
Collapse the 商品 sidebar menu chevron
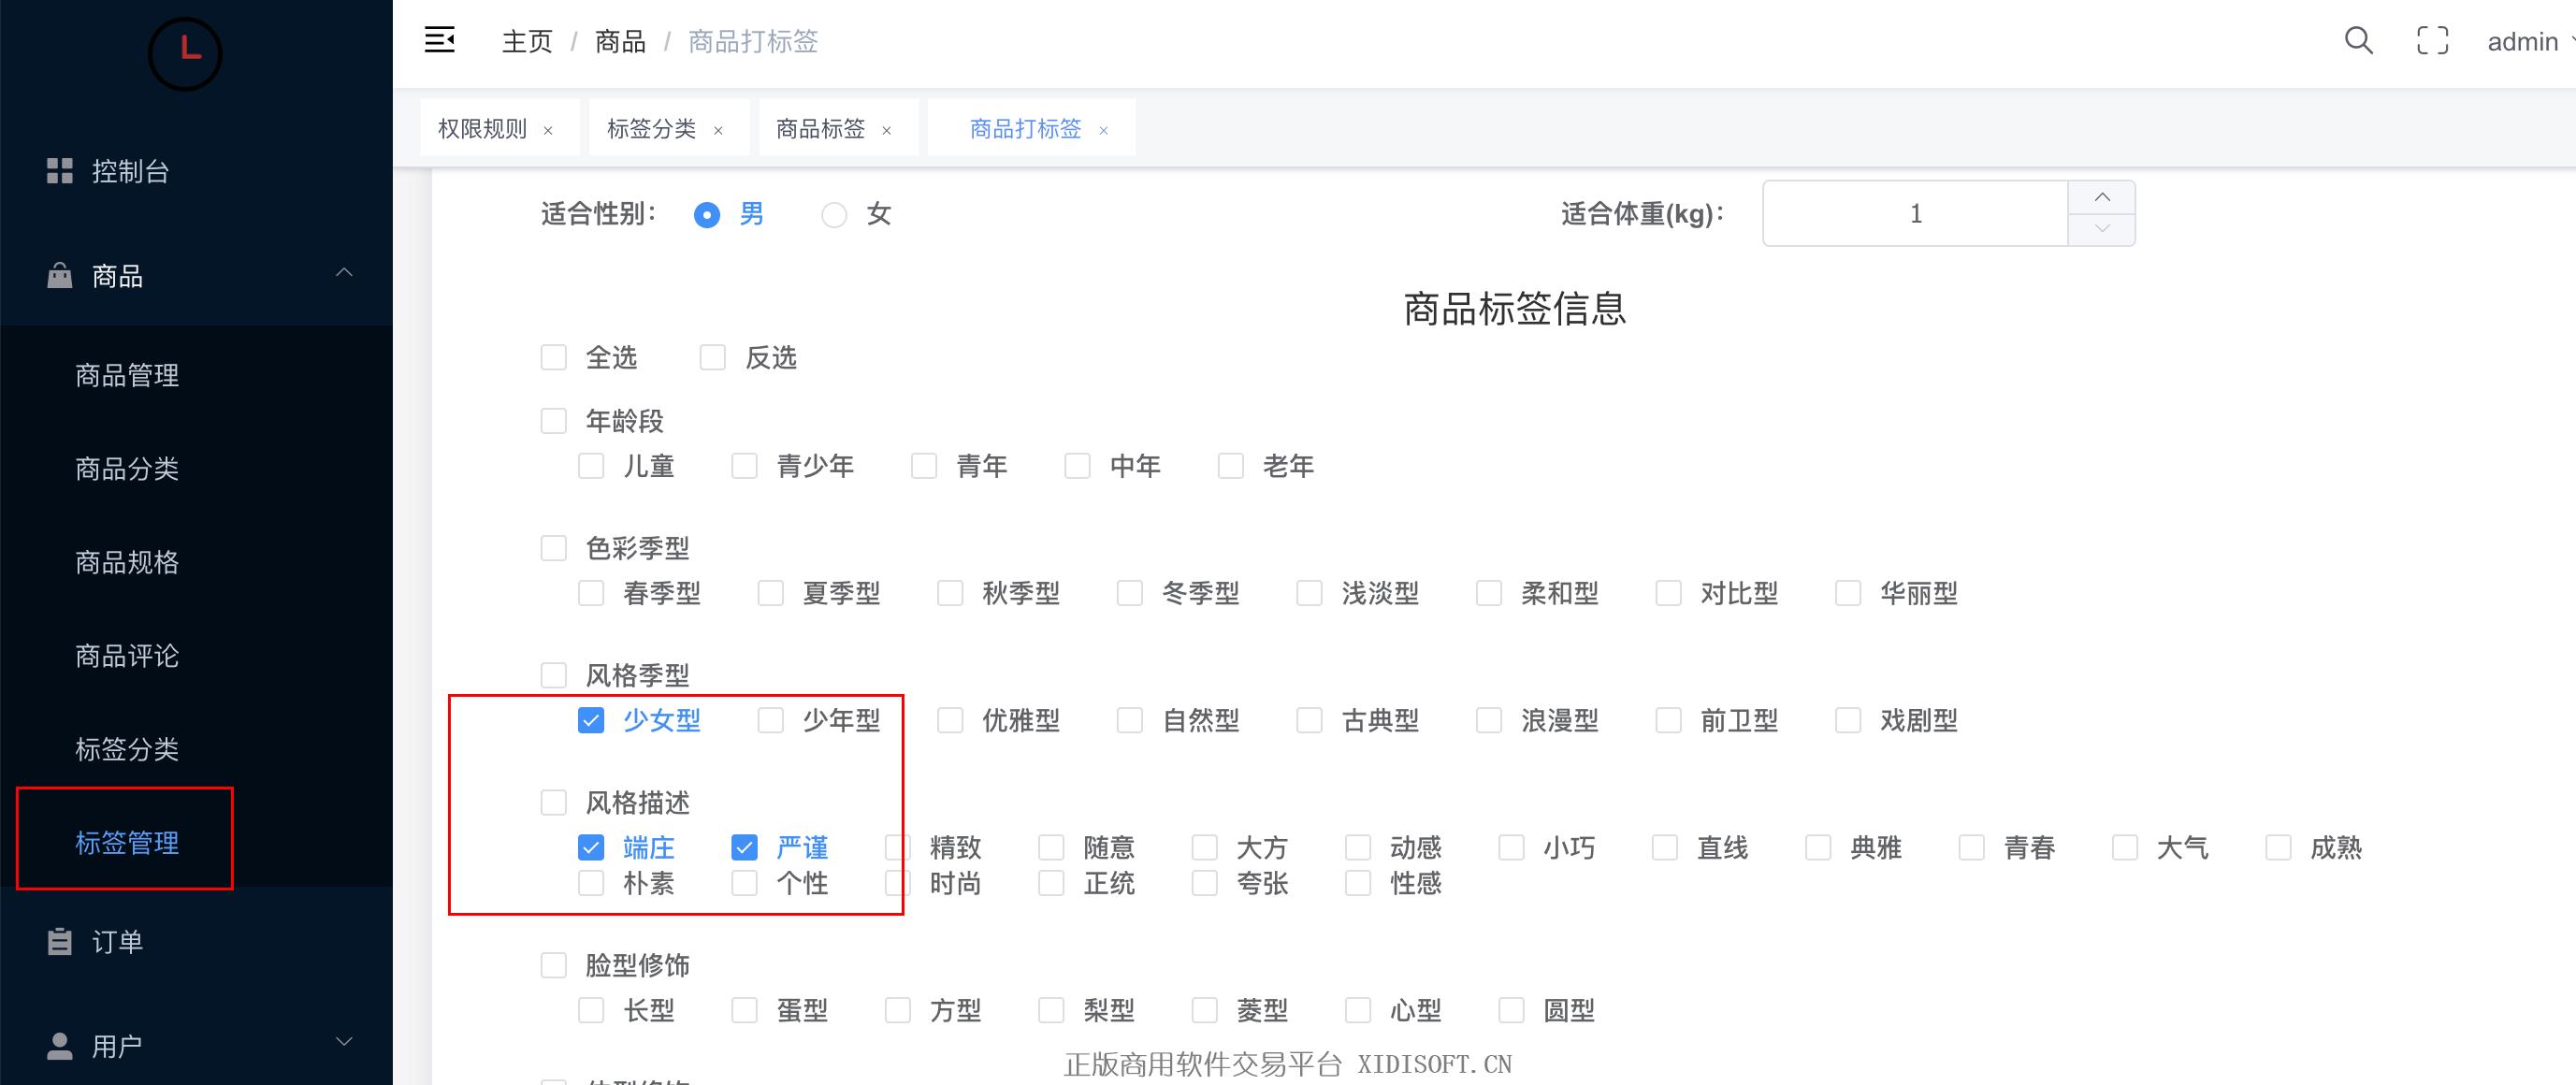(344, 273)
